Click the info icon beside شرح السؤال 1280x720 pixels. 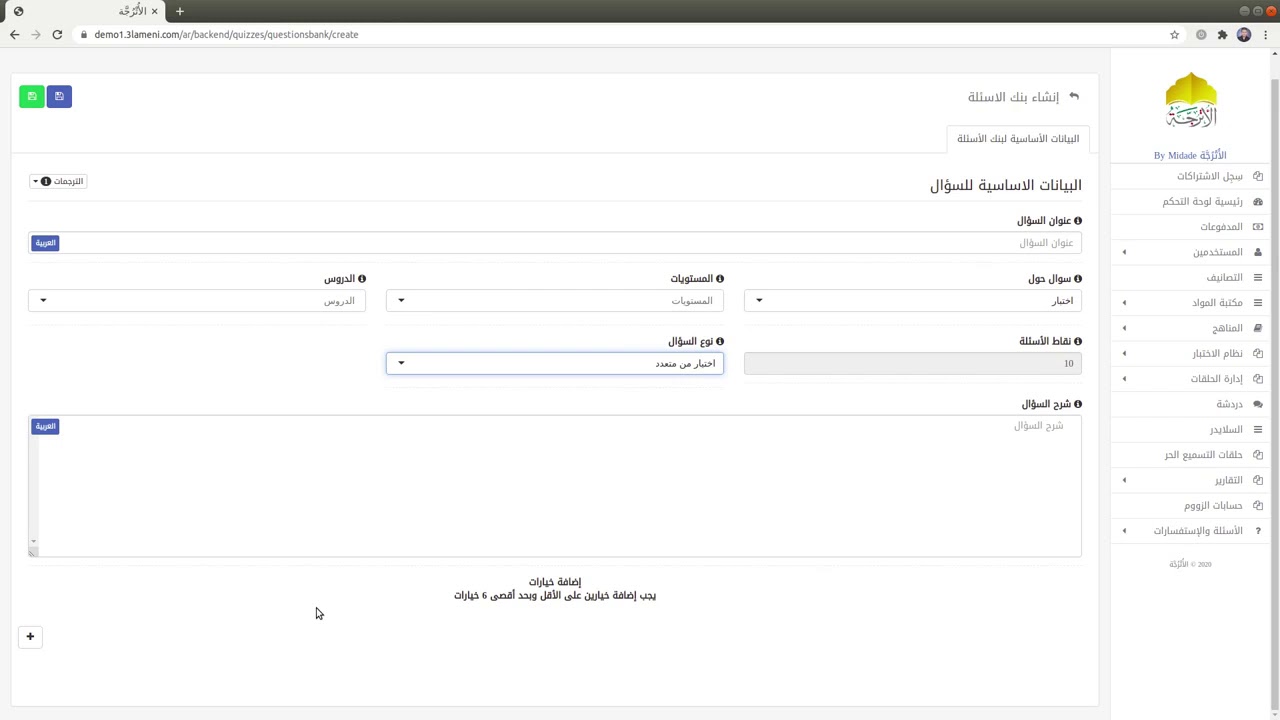pyautogui.click(x=1077, y=404)
